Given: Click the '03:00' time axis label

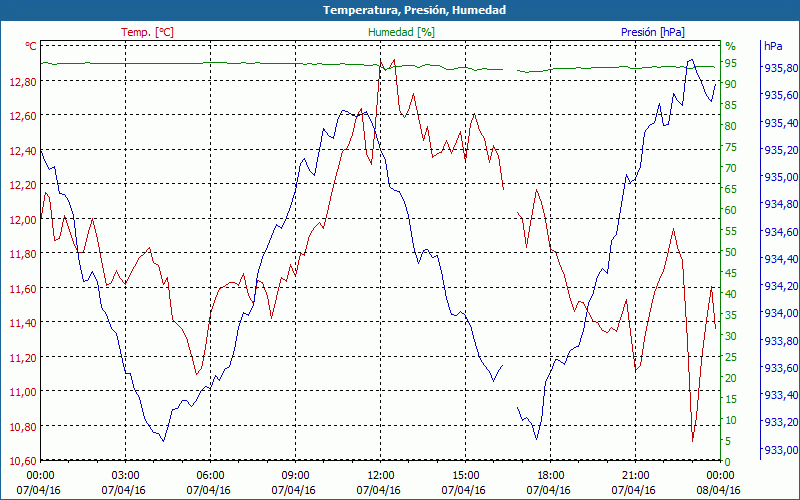Looking at the screenshot, I should pos(126,476).
